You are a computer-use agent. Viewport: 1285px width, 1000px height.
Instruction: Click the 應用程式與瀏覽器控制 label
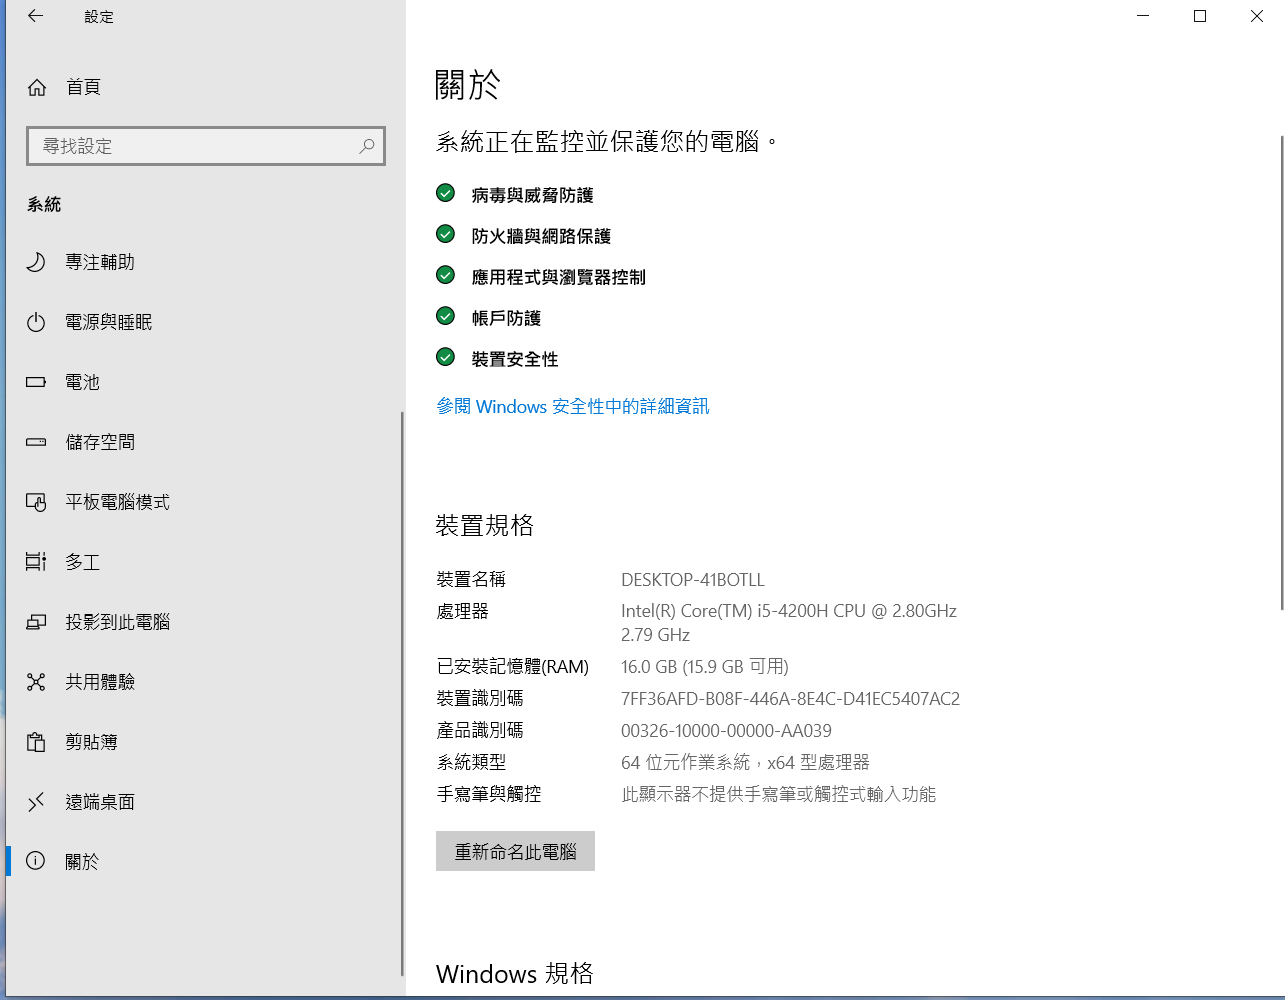coord(559,277)
